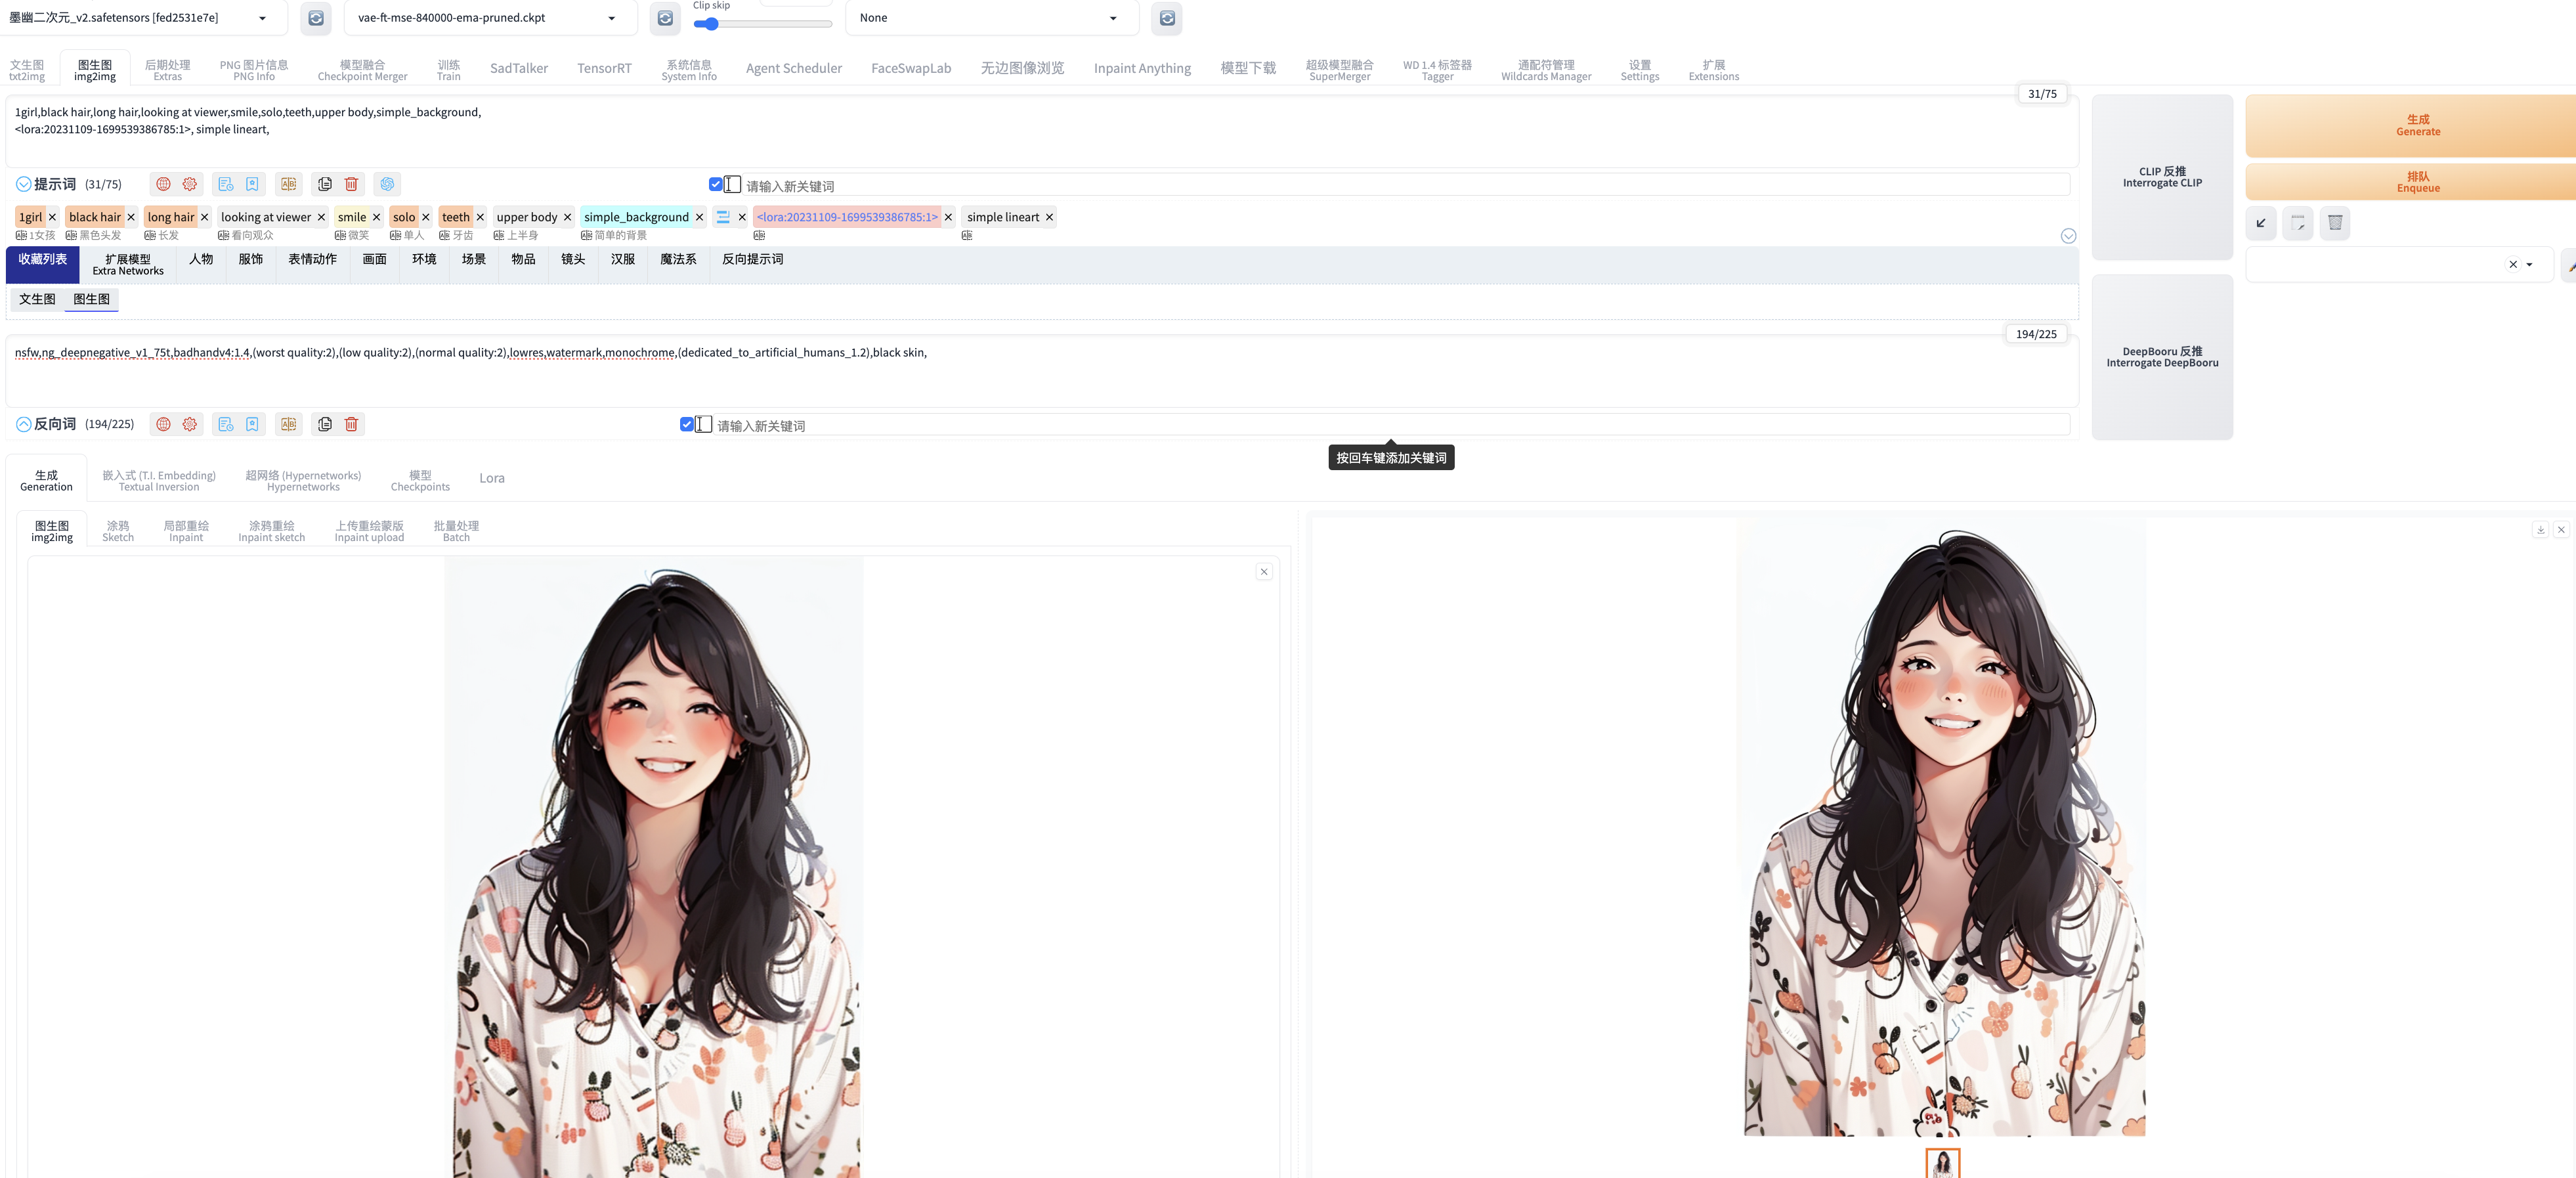Open bookmark favorites in the 提示词 toolbar
This screenshot has width=2576, height=1178.
point(252,184)
